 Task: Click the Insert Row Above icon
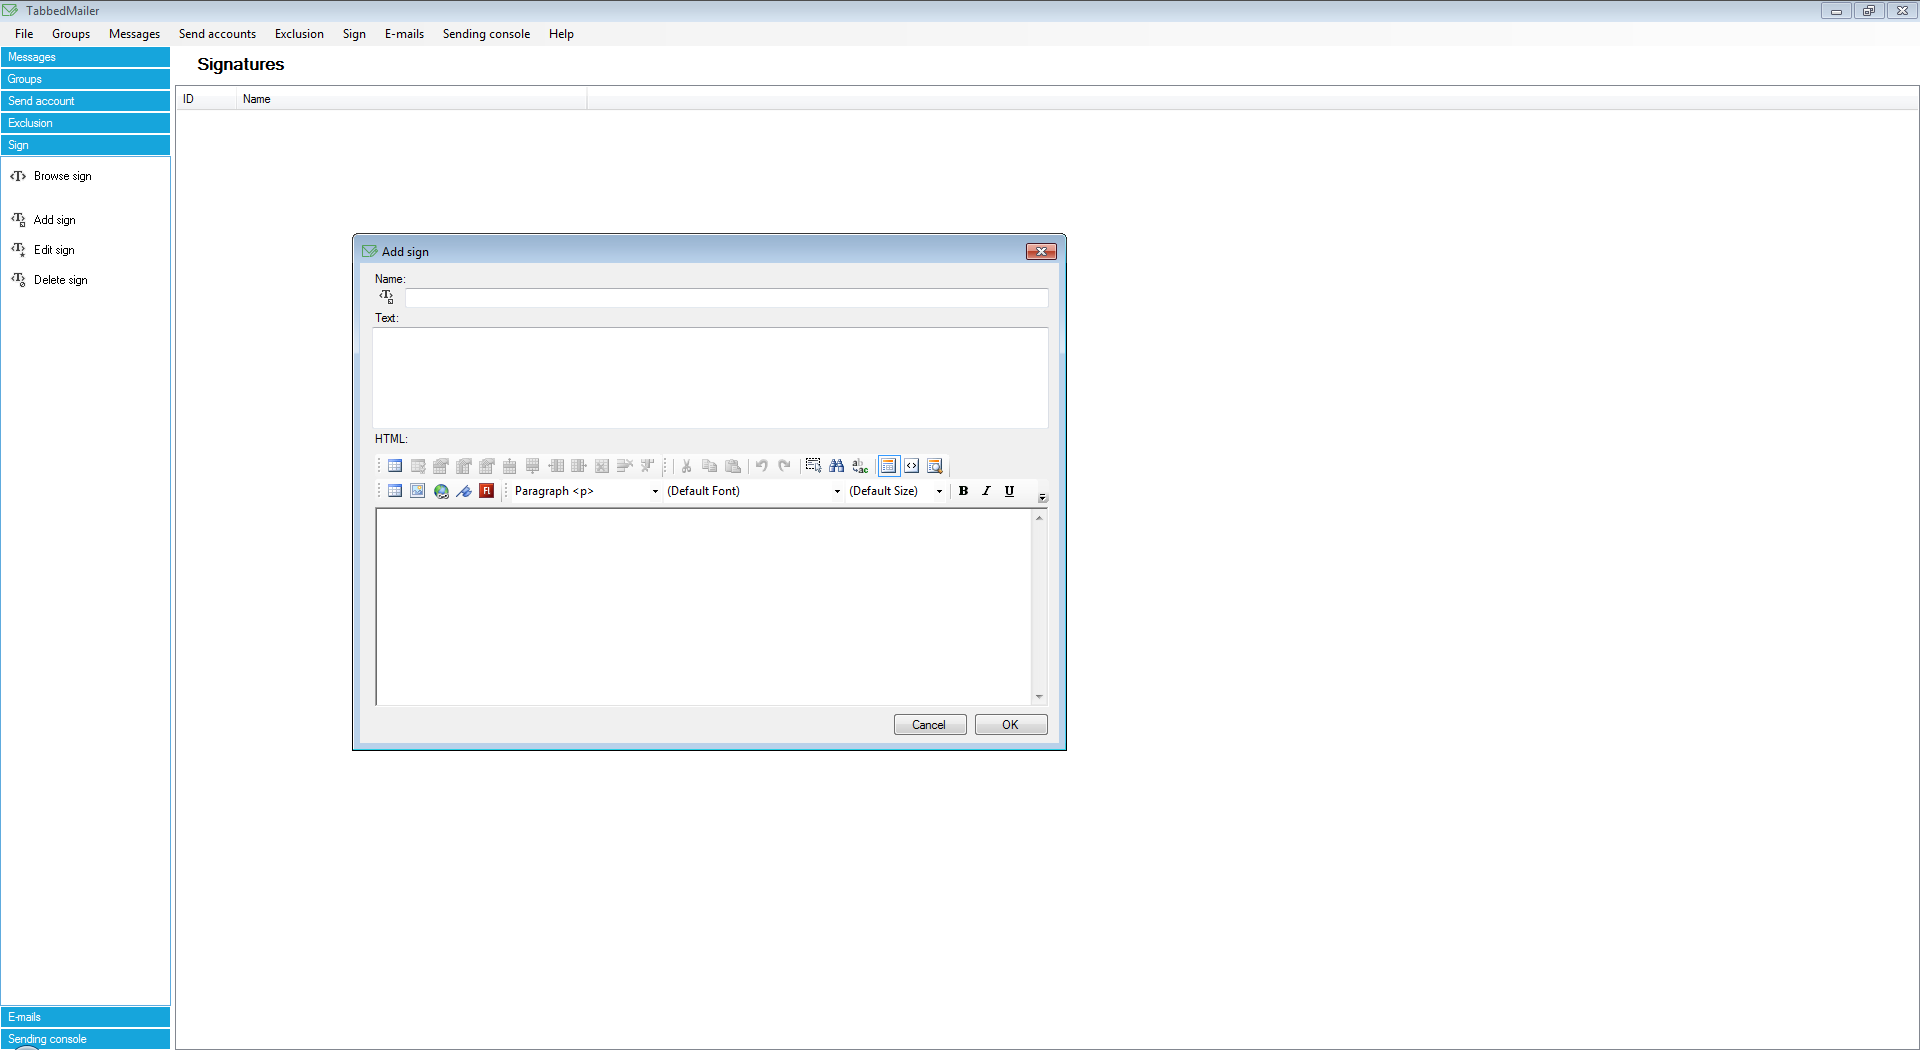pyautogui.click(x=510, y=466)
